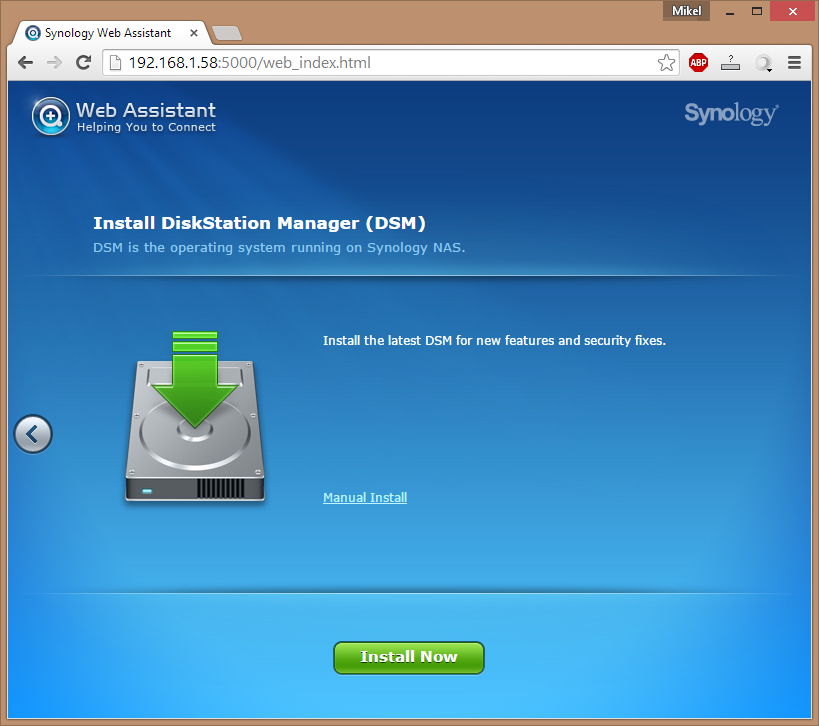The width and height of the screenshot is (819, 726).
Task: Click the address bar showing 192.168.1.58:5000
Action: coord(391,63)
